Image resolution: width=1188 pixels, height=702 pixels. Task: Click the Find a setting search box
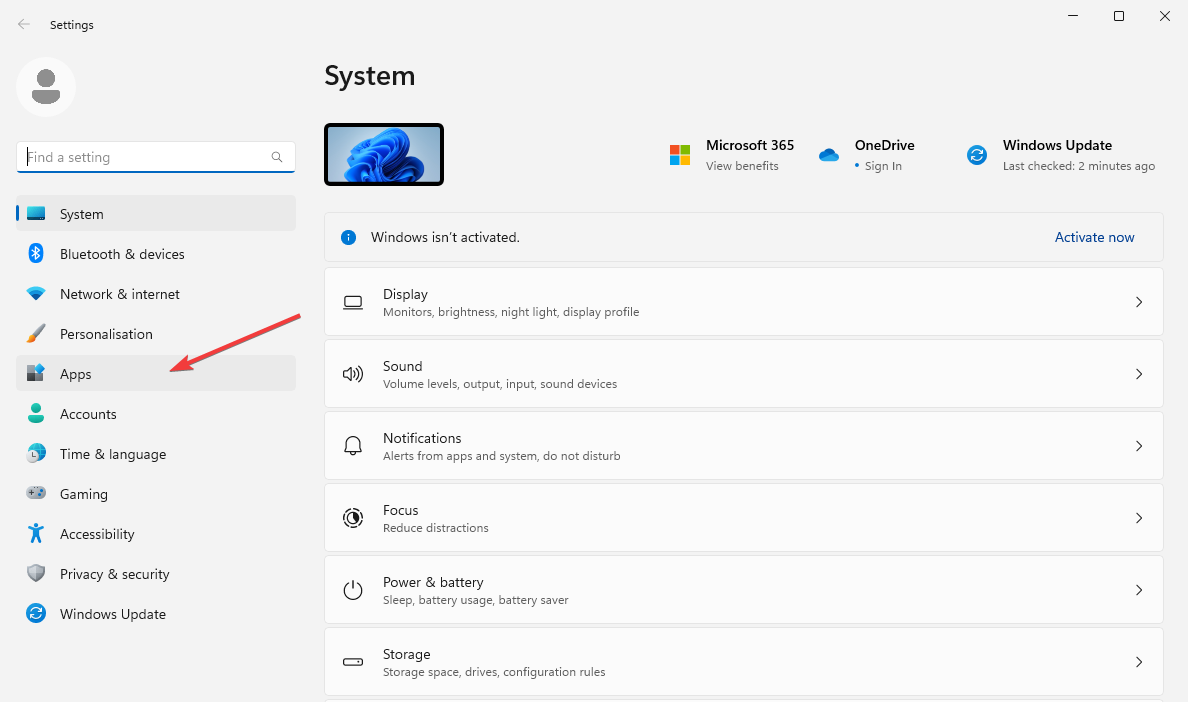(x=155, y=157)
